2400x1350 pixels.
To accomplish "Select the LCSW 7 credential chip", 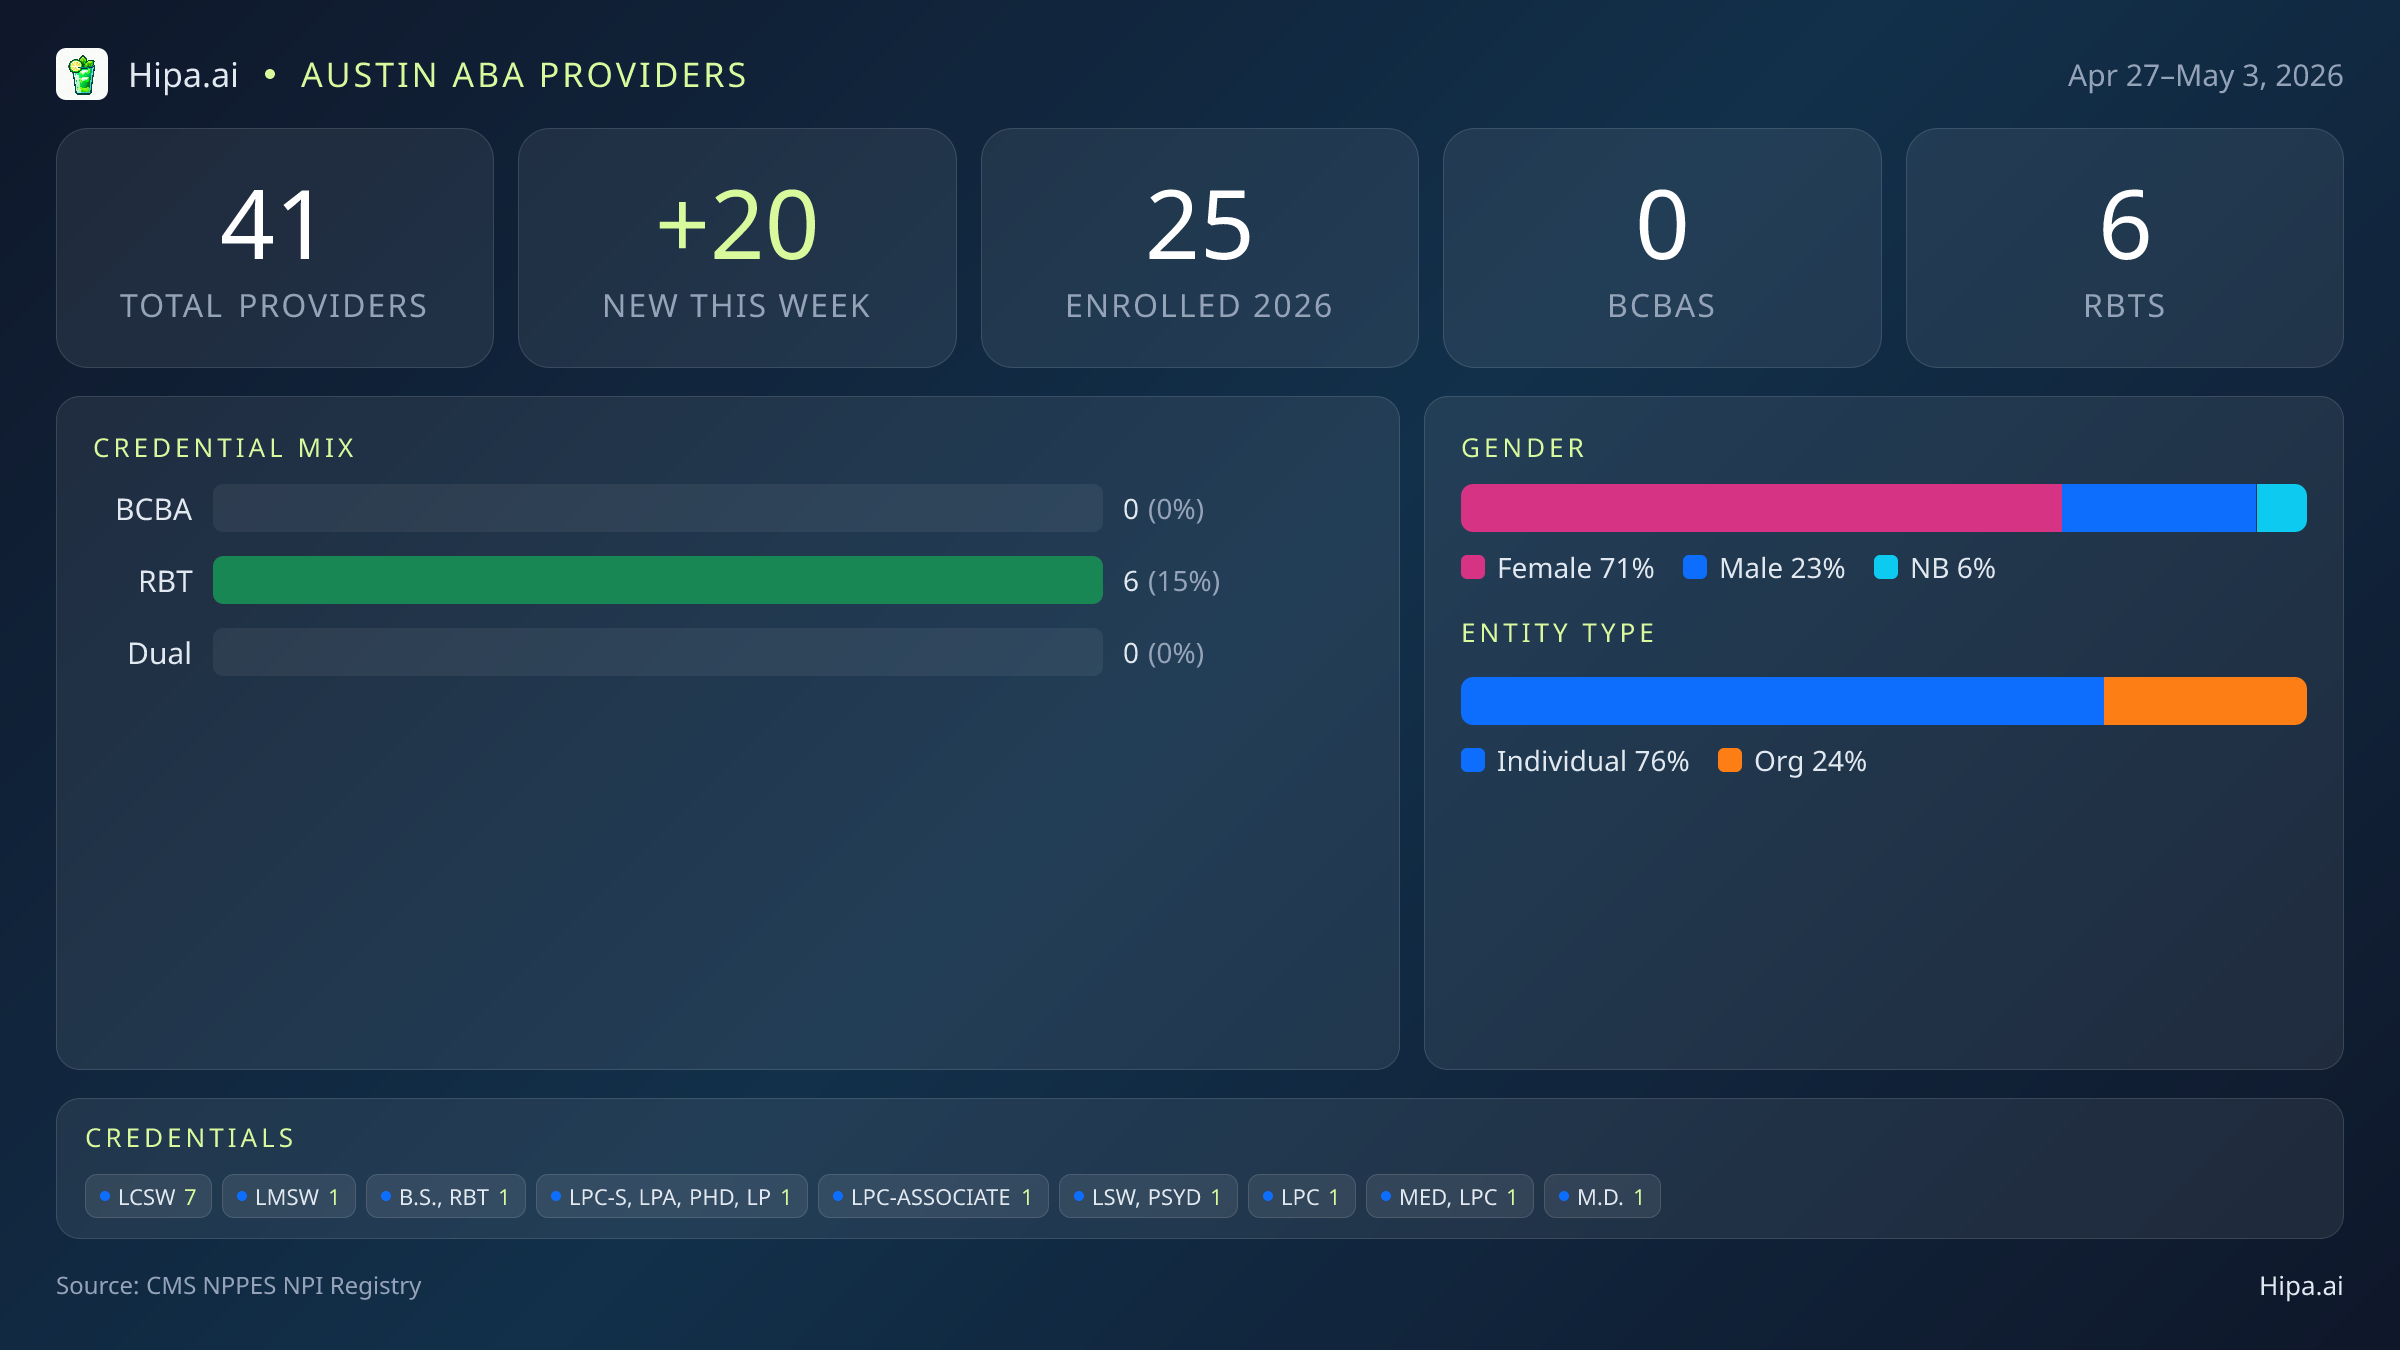I will coord(148,1196).
